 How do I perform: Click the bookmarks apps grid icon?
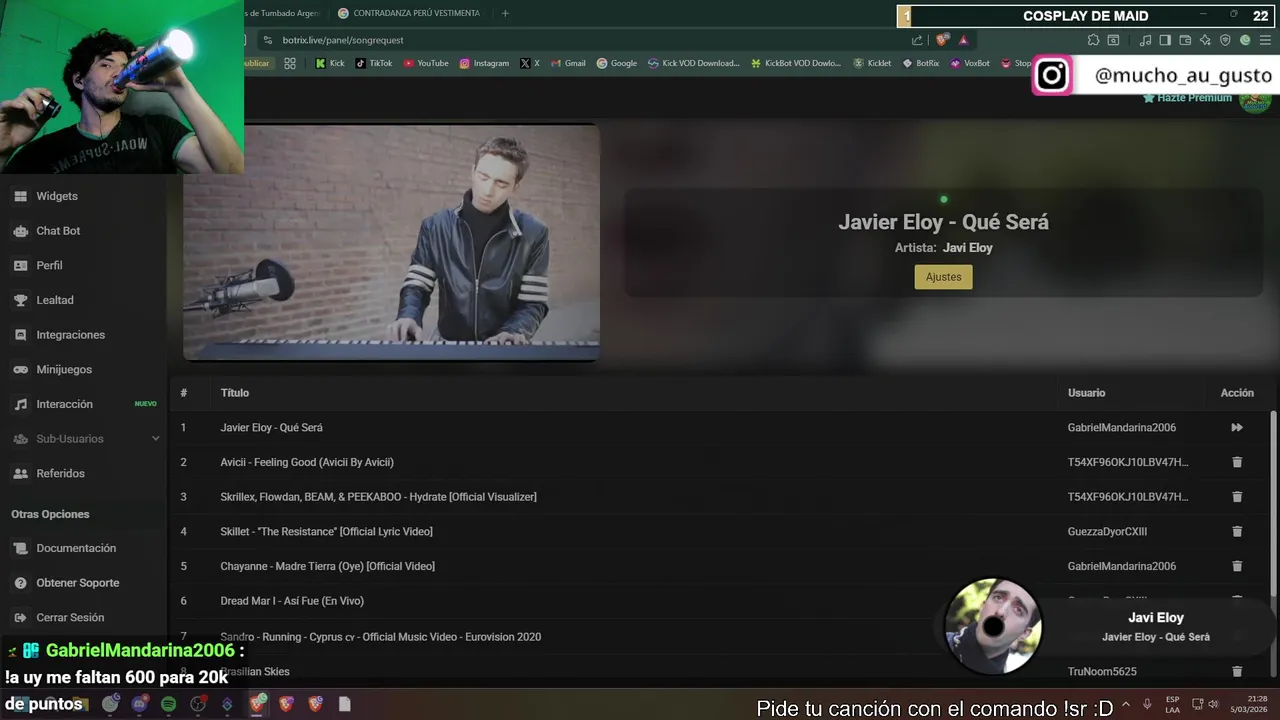(290, 63)
